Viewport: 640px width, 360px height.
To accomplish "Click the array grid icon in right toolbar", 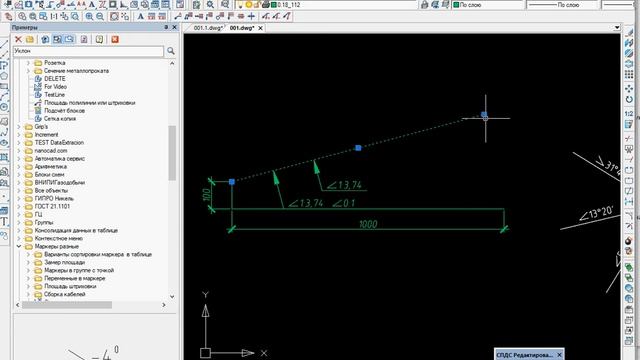I will (629, 75).
